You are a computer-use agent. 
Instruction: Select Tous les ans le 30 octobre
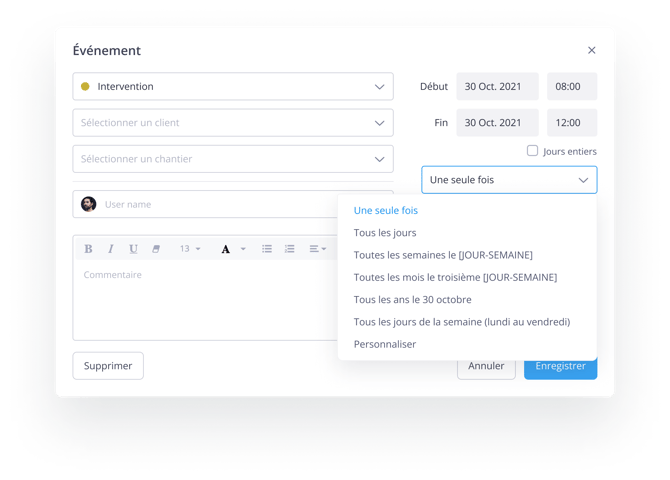tap(412, 300)
